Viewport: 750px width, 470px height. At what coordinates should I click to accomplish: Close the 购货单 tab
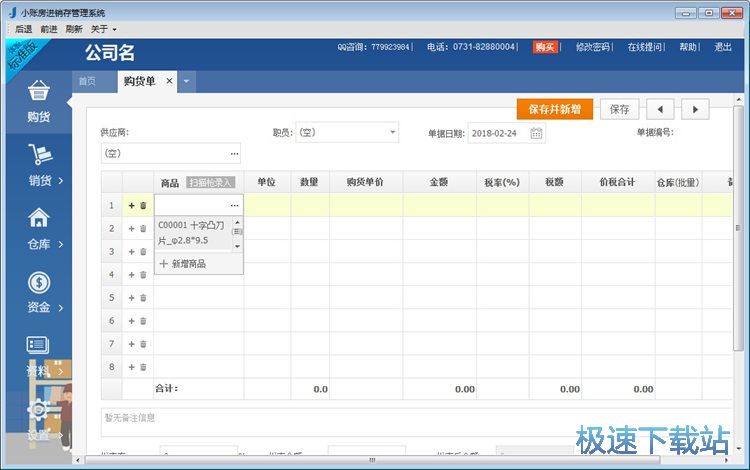(169, 81)
